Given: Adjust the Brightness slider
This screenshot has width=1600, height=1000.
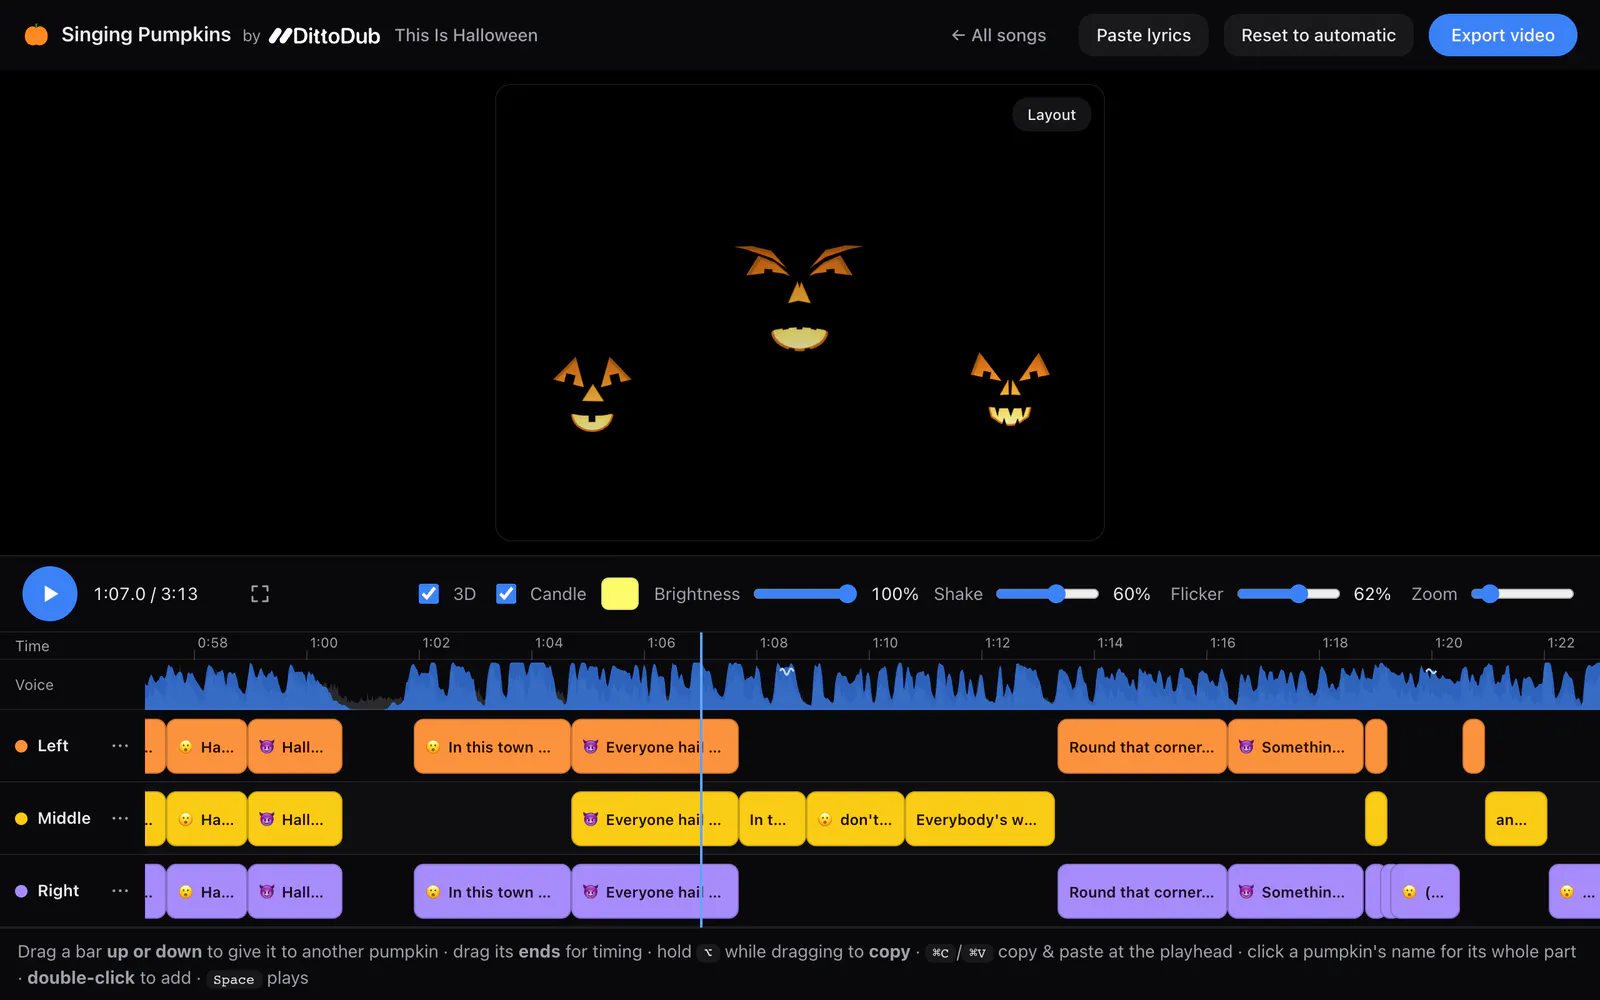Looking at the screenshot, I should click(805, 594).
